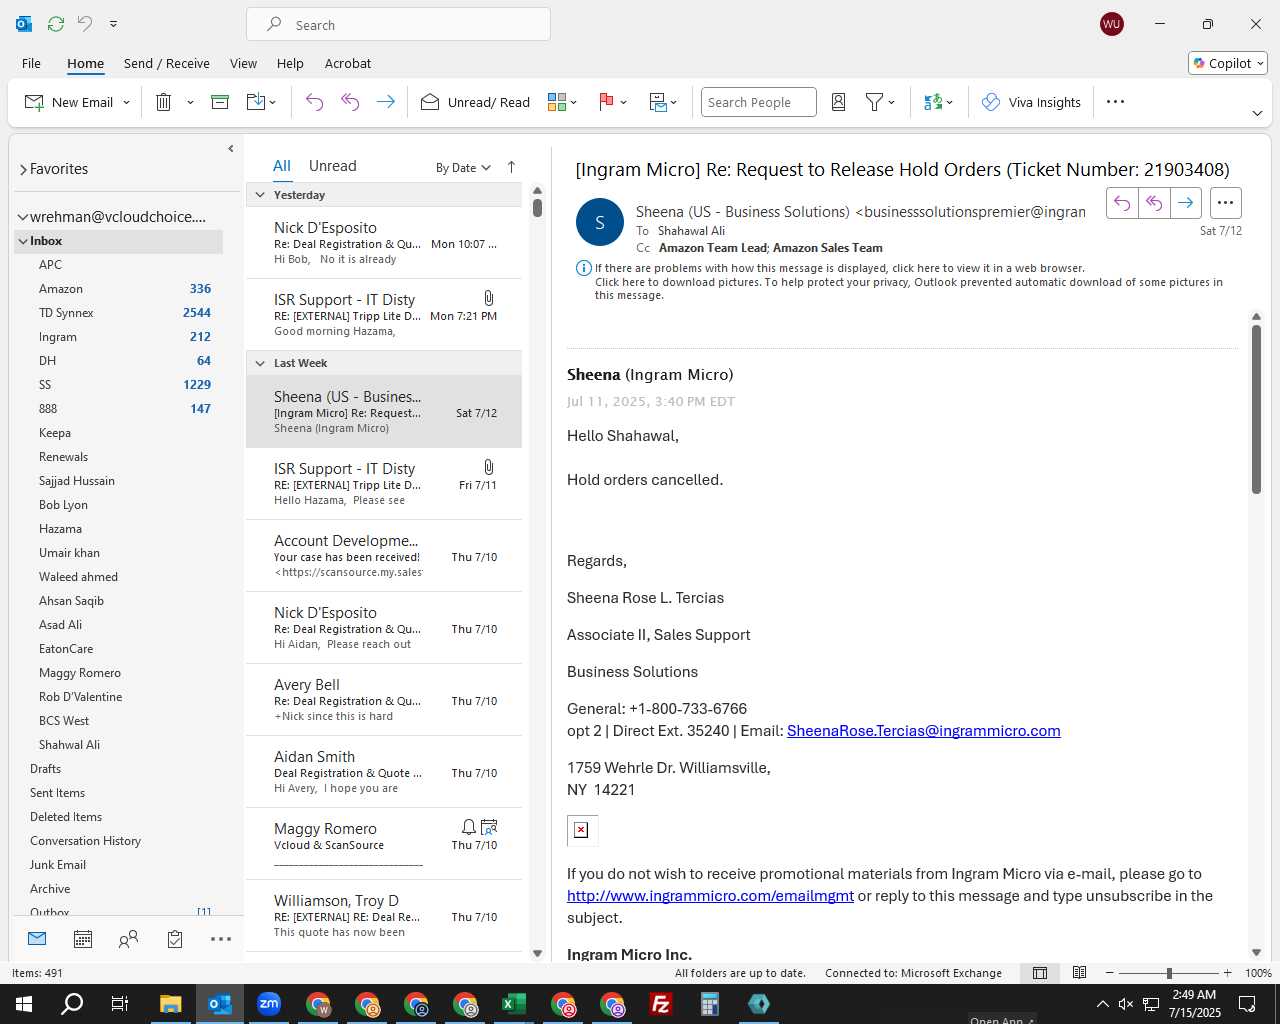Click zoom in plus button

tap(1228, 973)
